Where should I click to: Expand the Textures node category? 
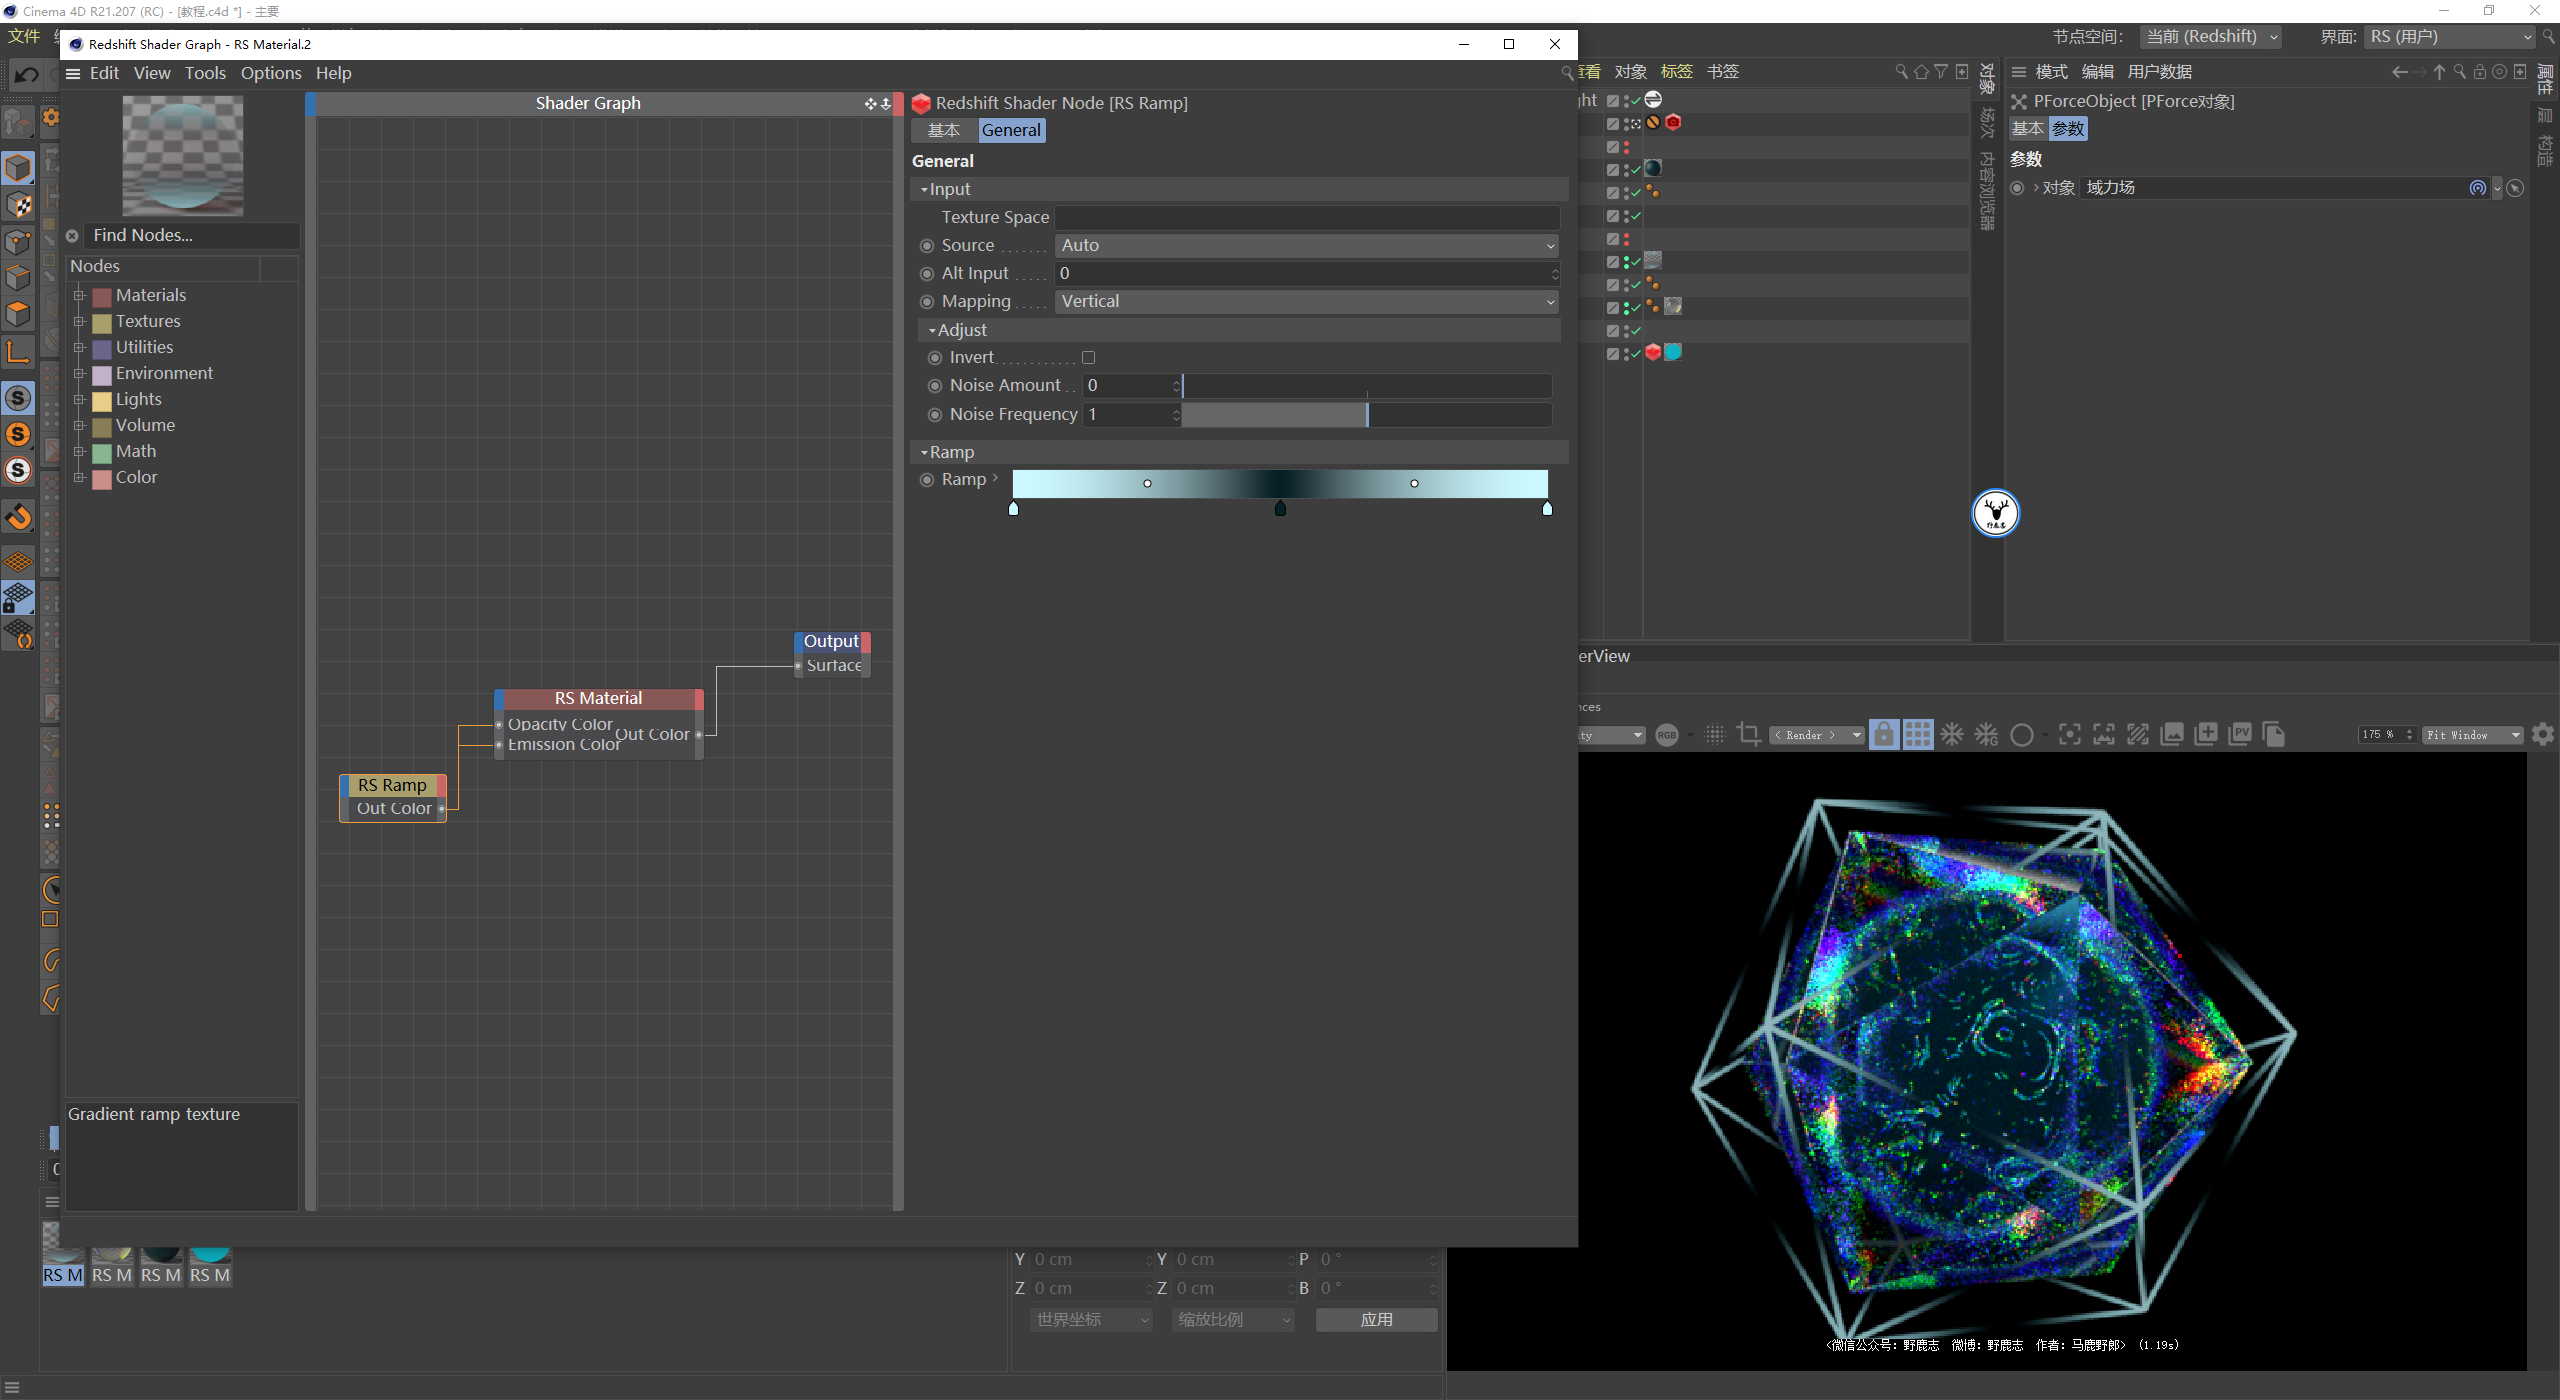pos(79,322)
